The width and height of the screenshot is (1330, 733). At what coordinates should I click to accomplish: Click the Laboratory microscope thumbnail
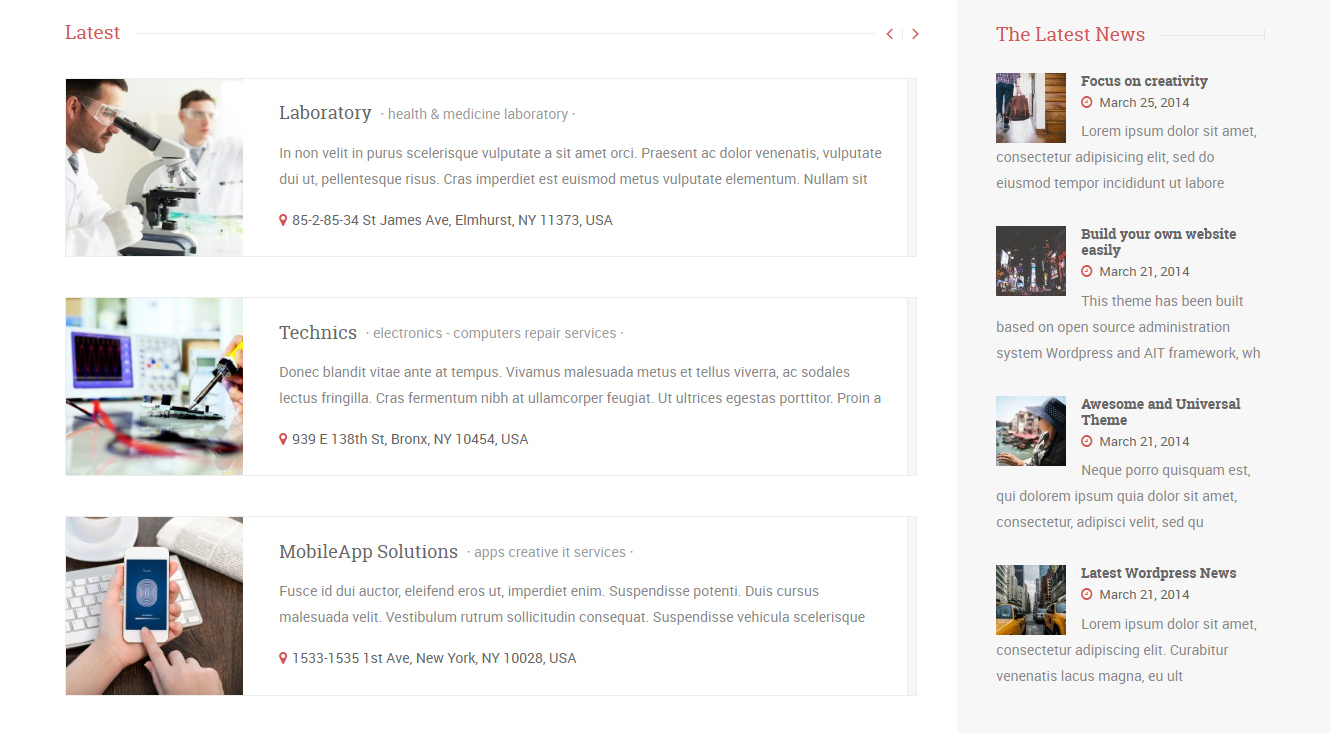coord(154,168)
